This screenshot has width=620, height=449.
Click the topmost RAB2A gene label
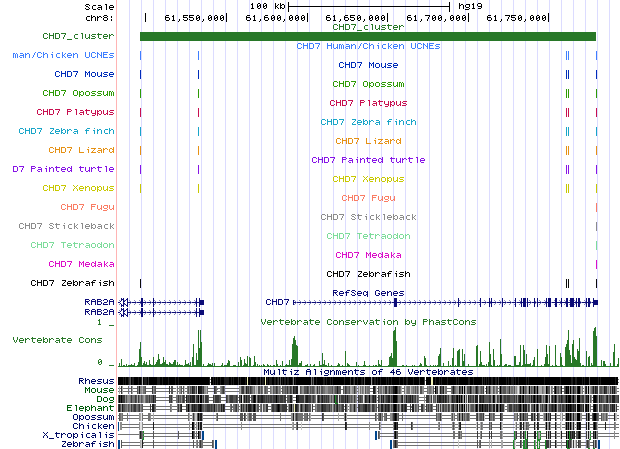tap(98, 301)
